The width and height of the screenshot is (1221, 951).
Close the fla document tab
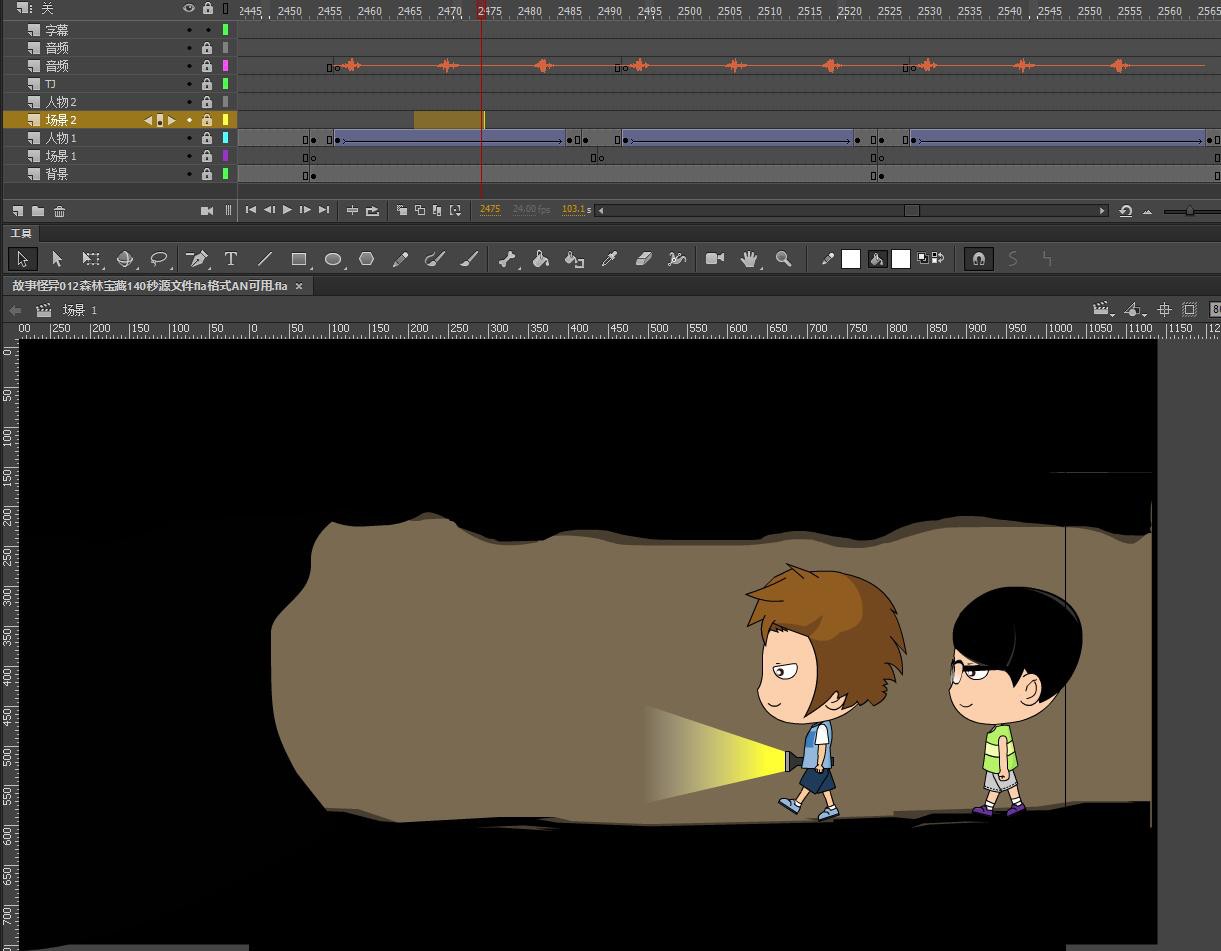point(298,286)
